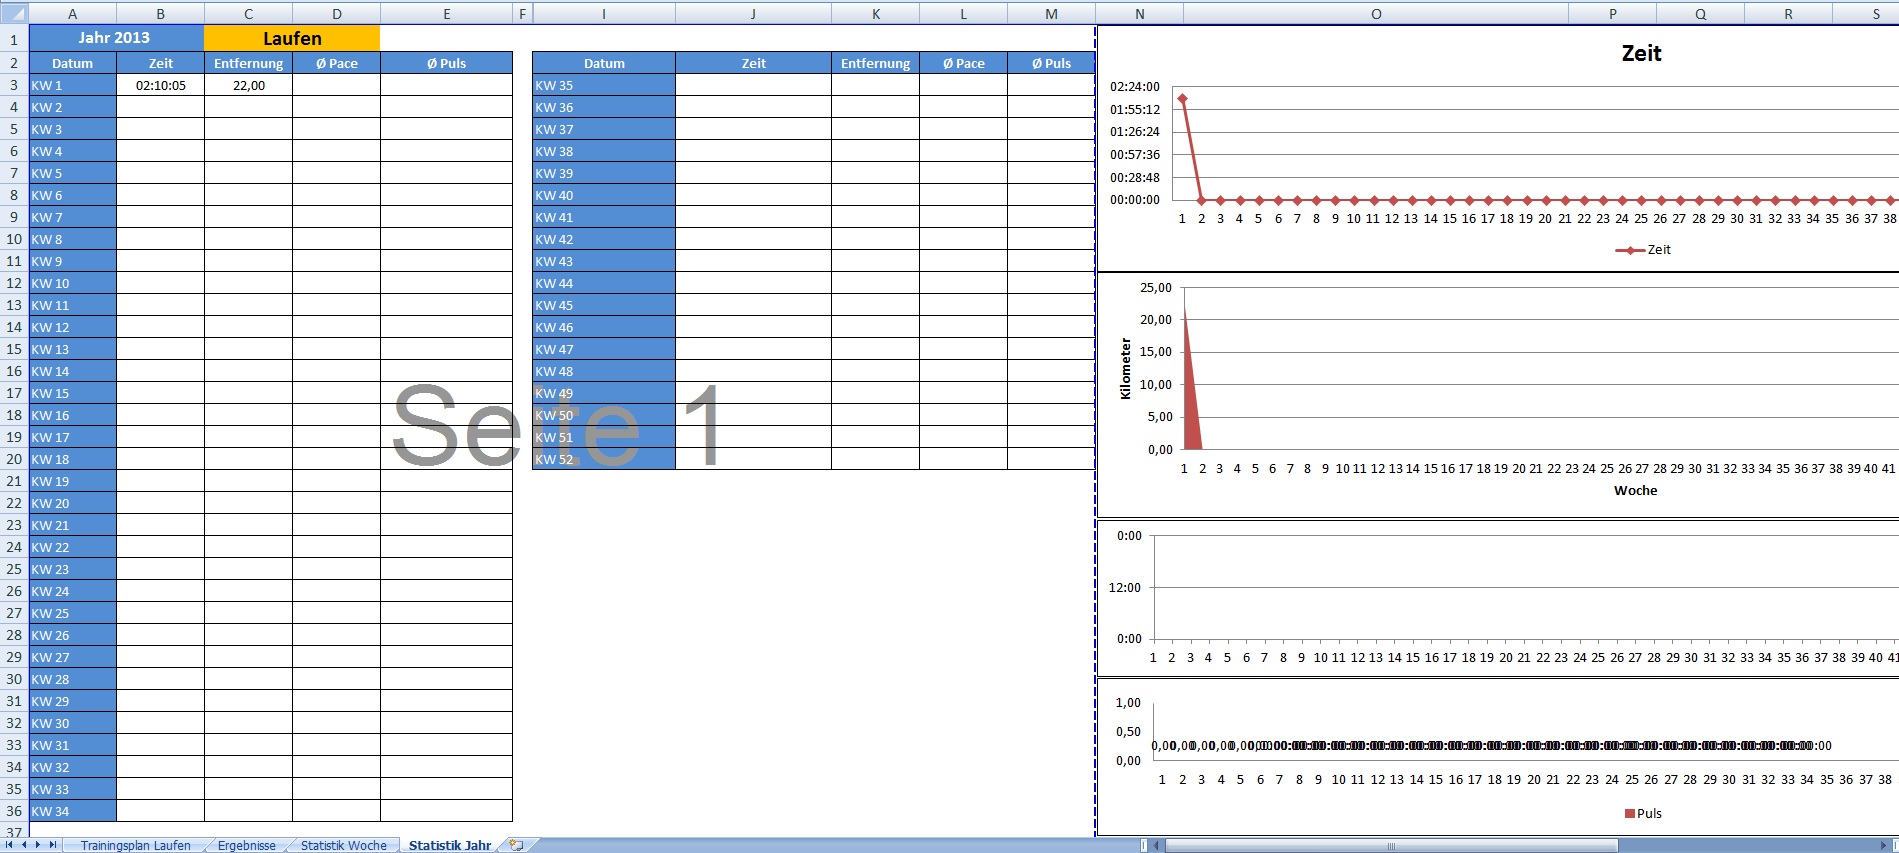Click the Puls legend entry in bottom chart
The image size is (1899, 853).
coord(1643,813)
